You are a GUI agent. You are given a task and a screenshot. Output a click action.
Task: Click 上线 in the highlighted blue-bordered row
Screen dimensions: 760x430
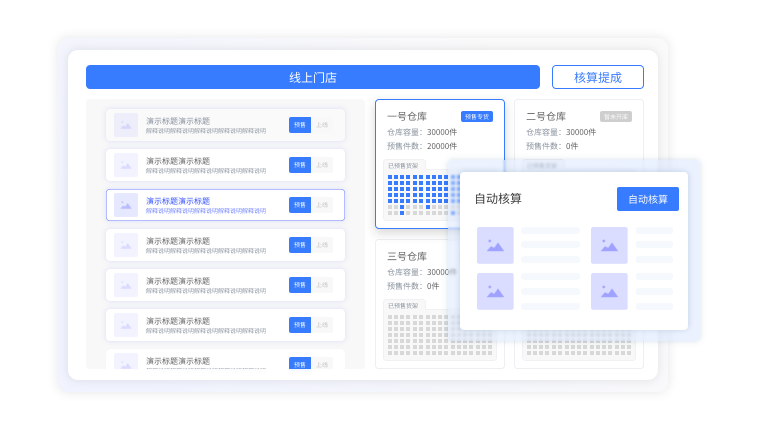[322, 205]
